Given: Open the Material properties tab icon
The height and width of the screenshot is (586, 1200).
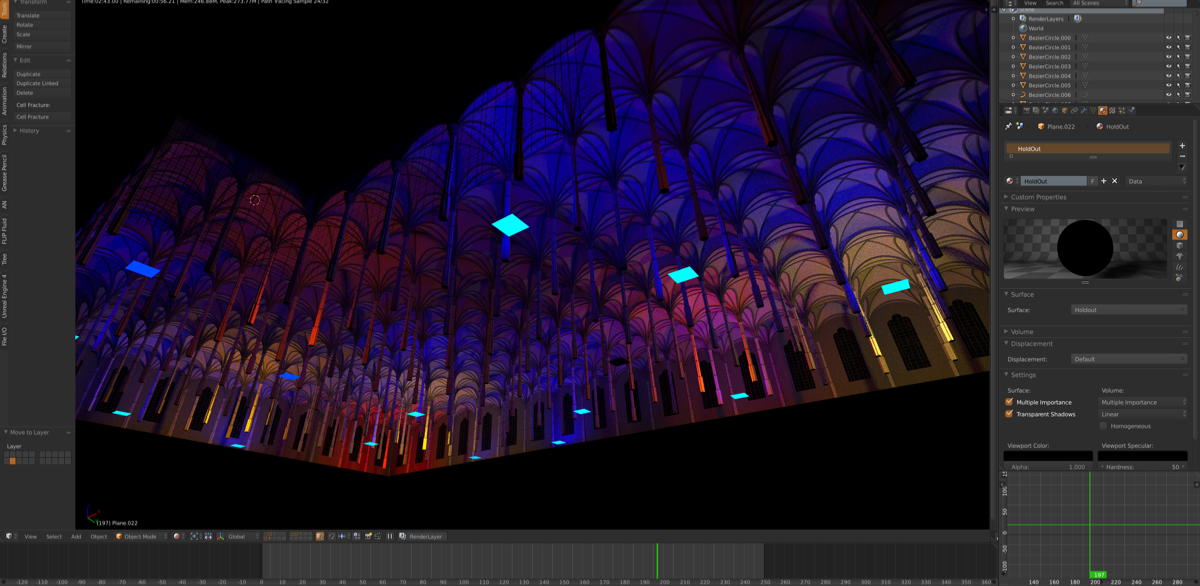Looking at the screenshot, I should pos(1103,110).
